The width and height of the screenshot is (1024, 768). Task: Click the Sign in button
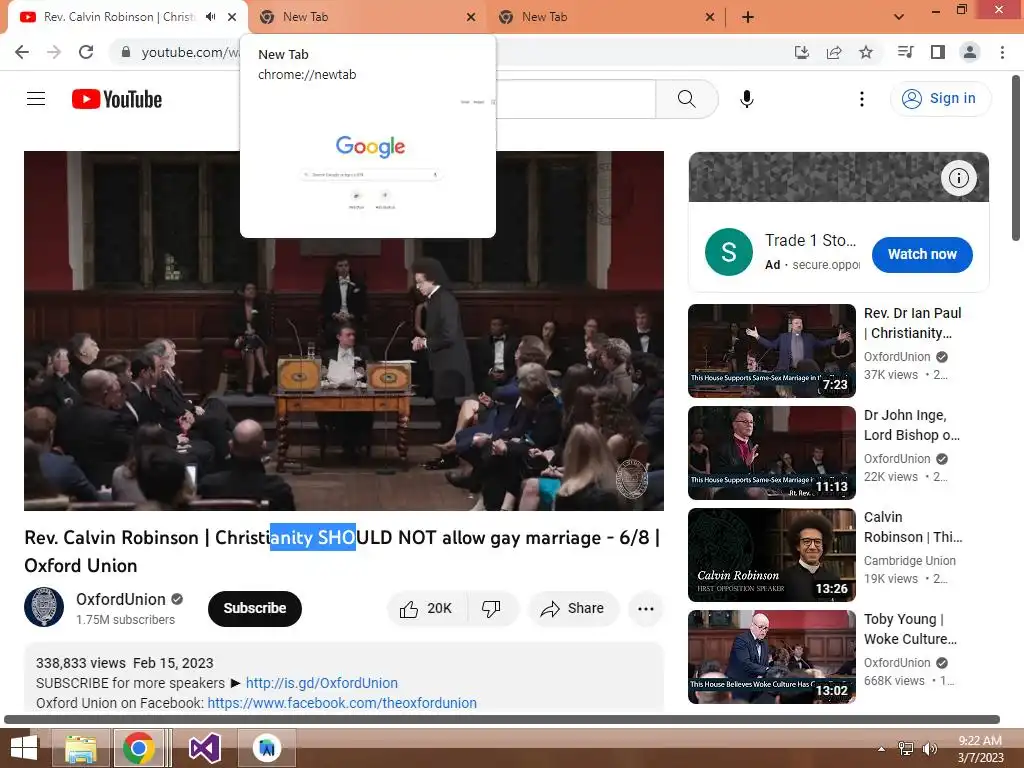(940, 99)
